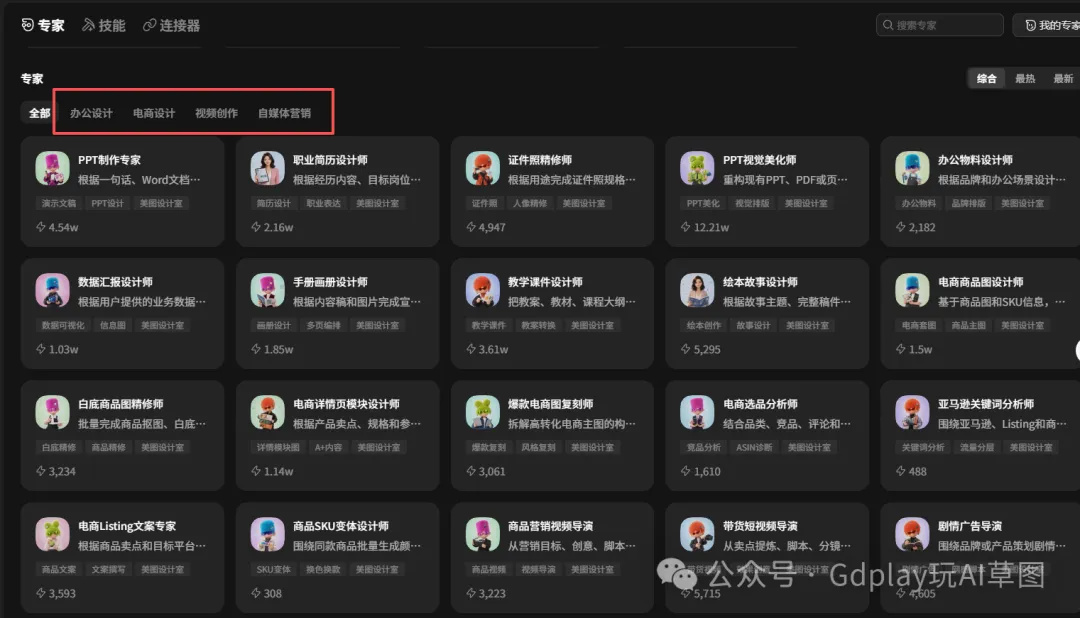Click the 亚马逊关键词分析师 avatar icon
The image size is (1080, 618).
coord(912,413)
